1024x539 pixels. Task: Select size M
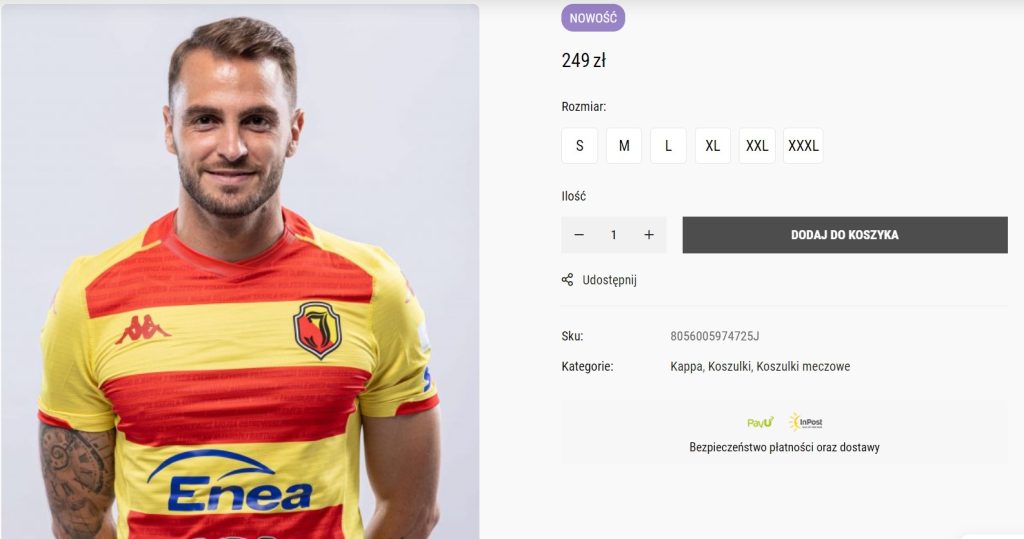coord(624,146)
